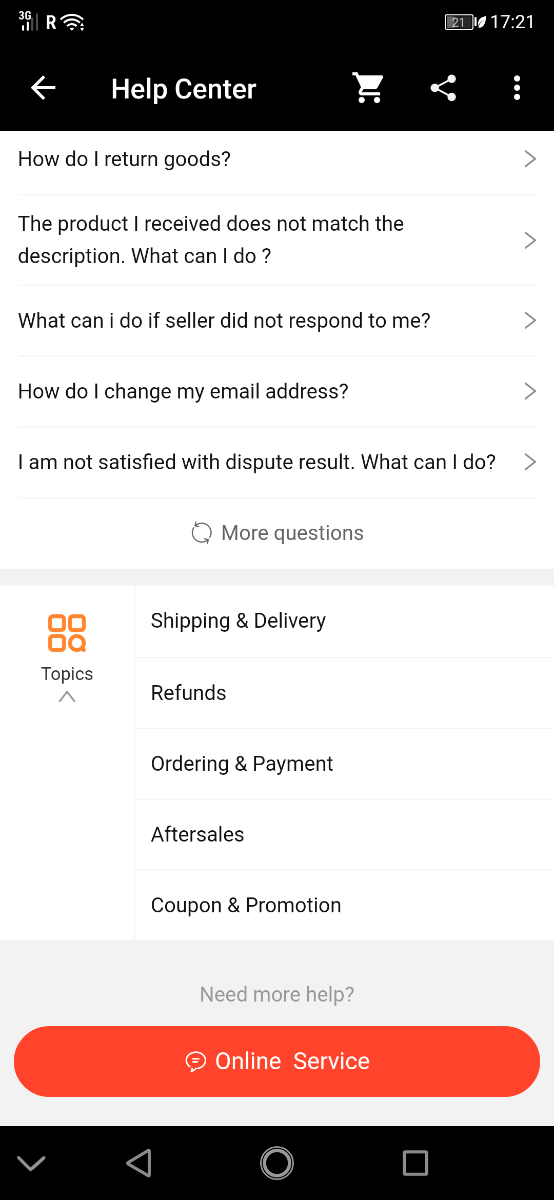Expand chevron for 'How do I return goods?'
The image size is (554, 1200).
[530, 159]
